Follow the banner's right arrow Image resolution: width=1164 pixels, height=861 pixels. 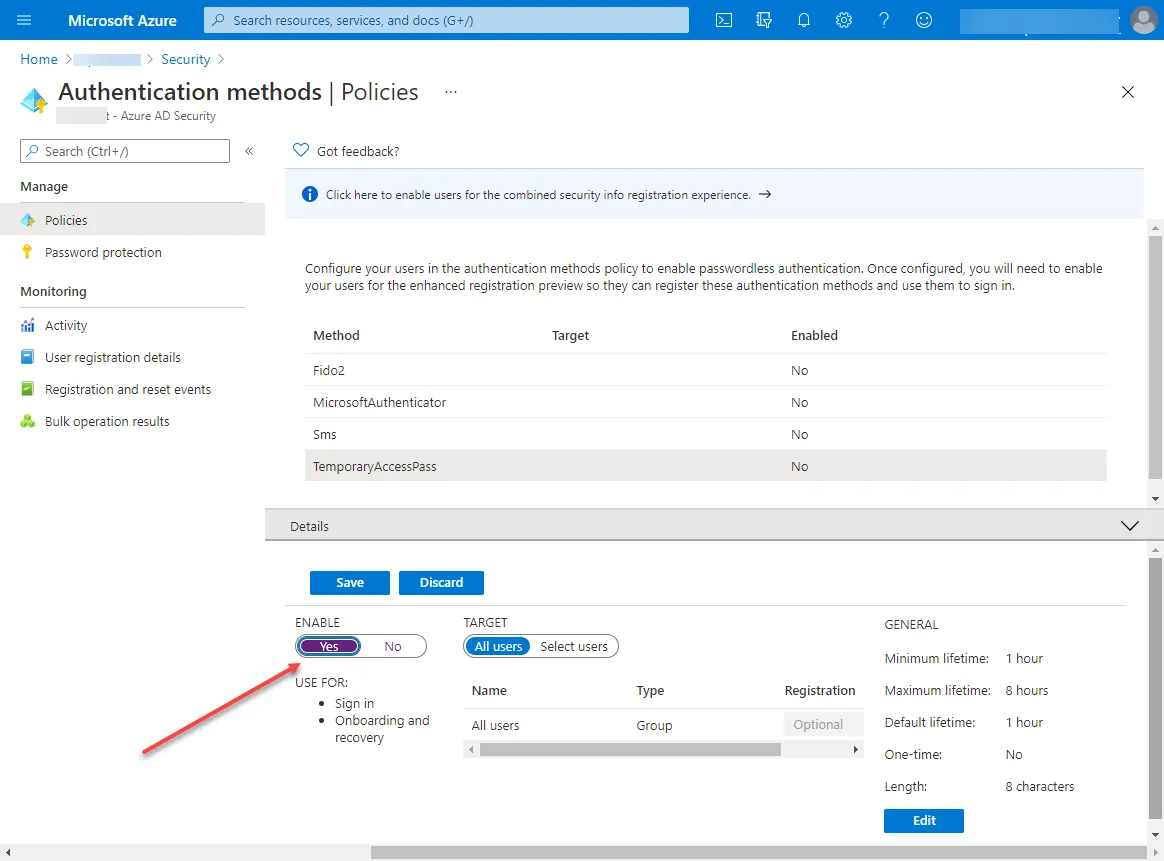[x=765, y=194]
